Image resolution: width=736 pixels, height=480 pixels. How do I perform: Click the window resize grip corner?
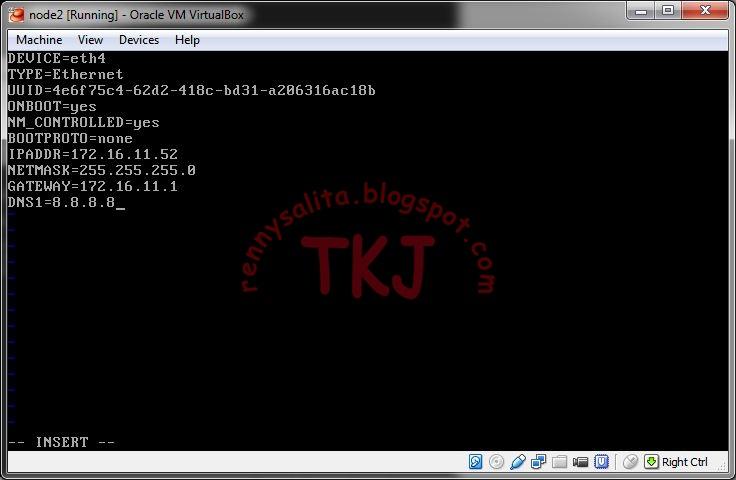tap(722, 465)
